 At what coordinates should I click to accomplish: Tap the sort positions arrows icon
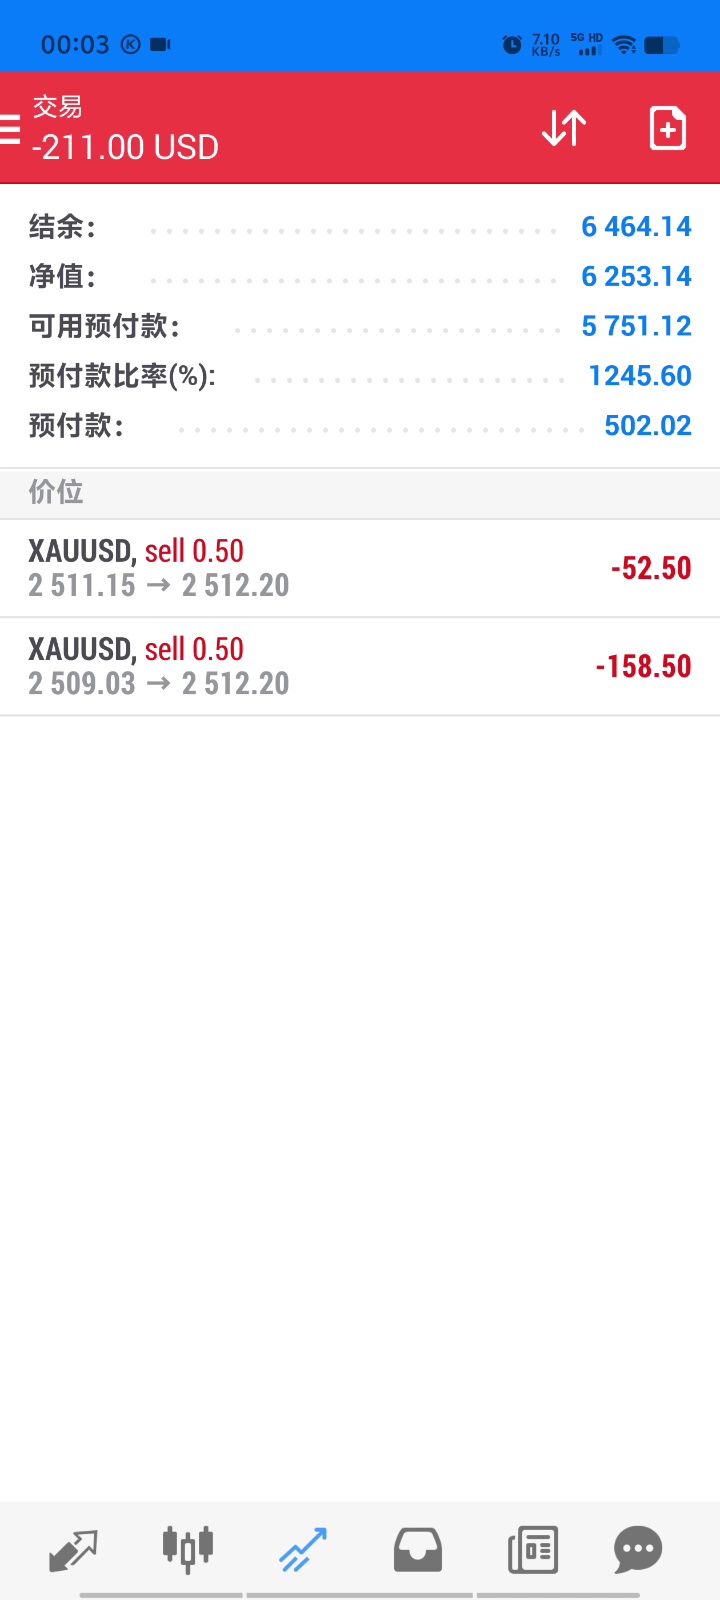[564, 129]
